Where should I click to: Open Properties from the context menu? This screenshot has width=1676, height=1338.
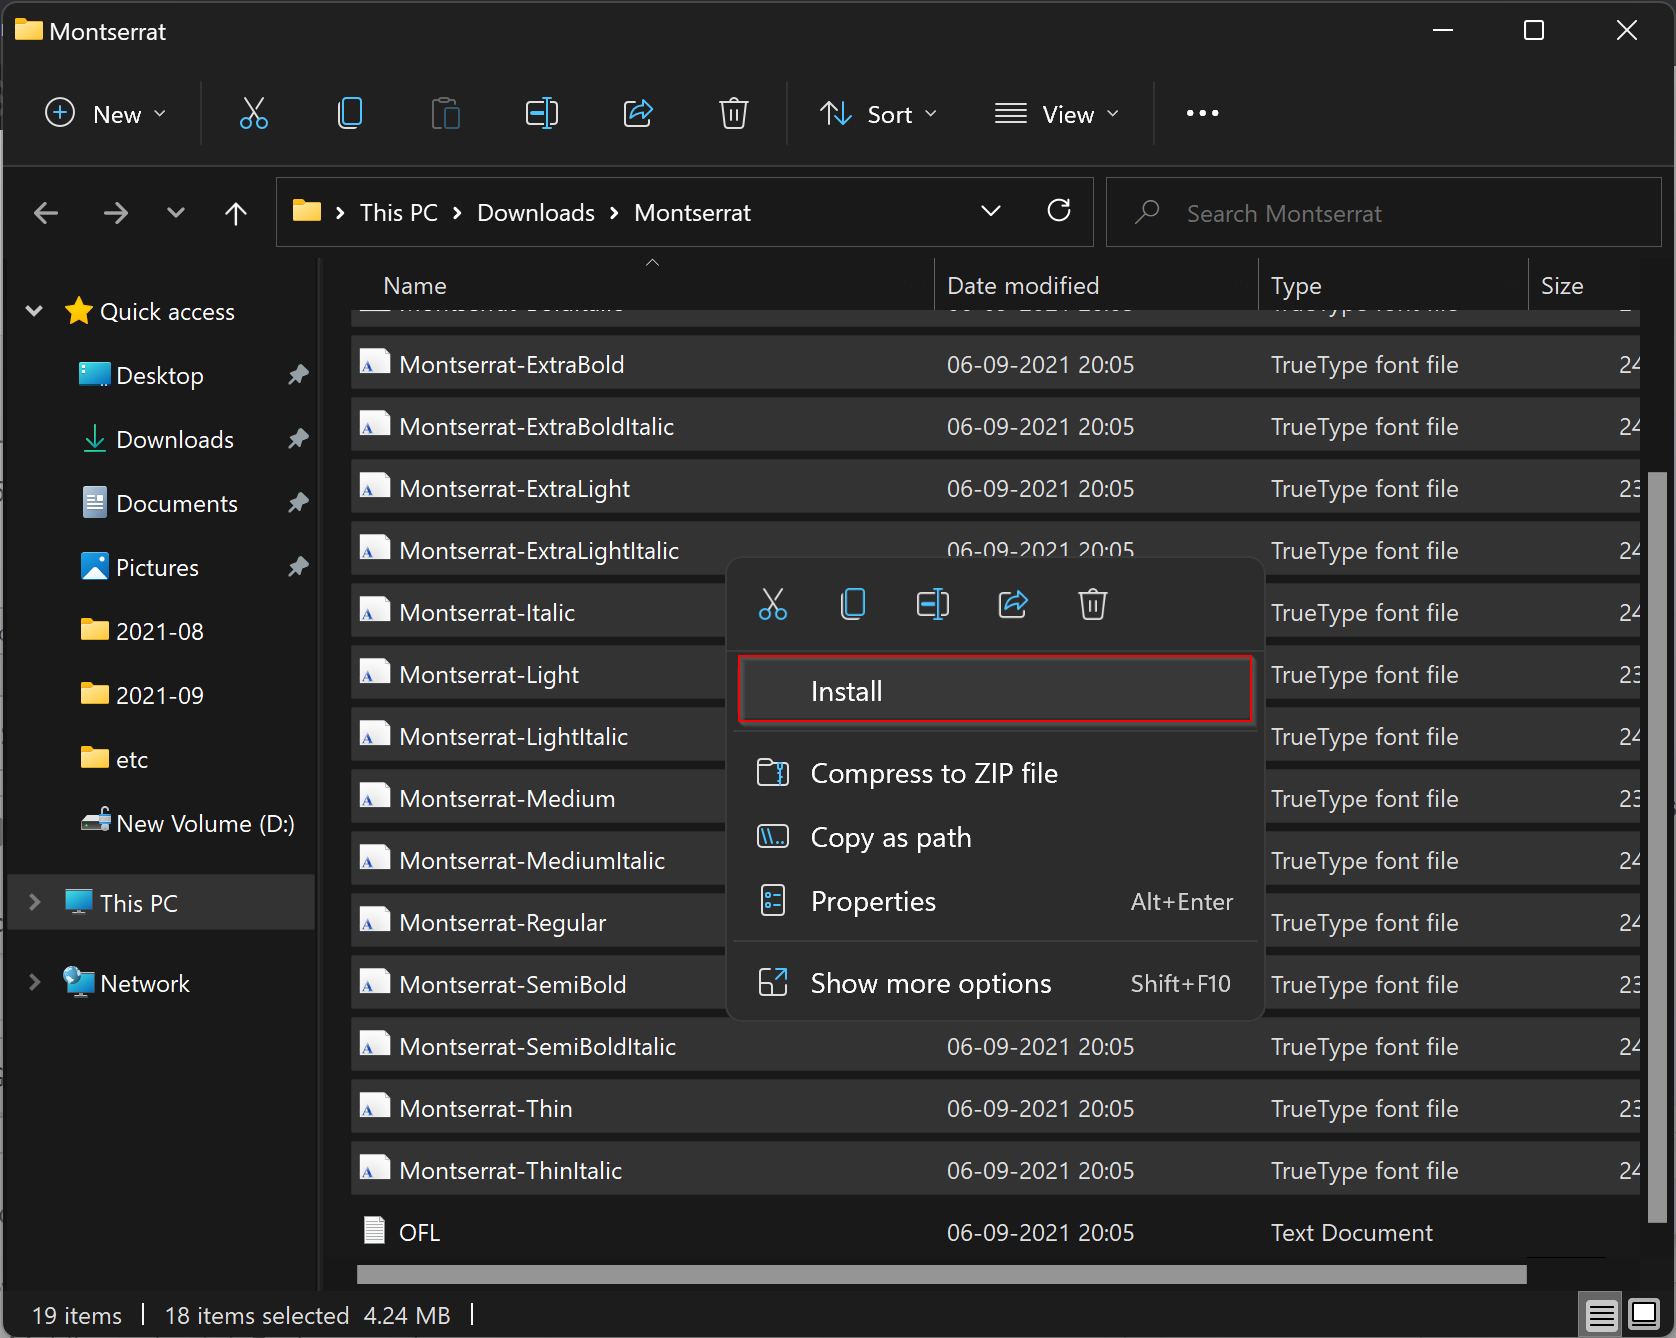pyautogui.click(x=995, y=901)
